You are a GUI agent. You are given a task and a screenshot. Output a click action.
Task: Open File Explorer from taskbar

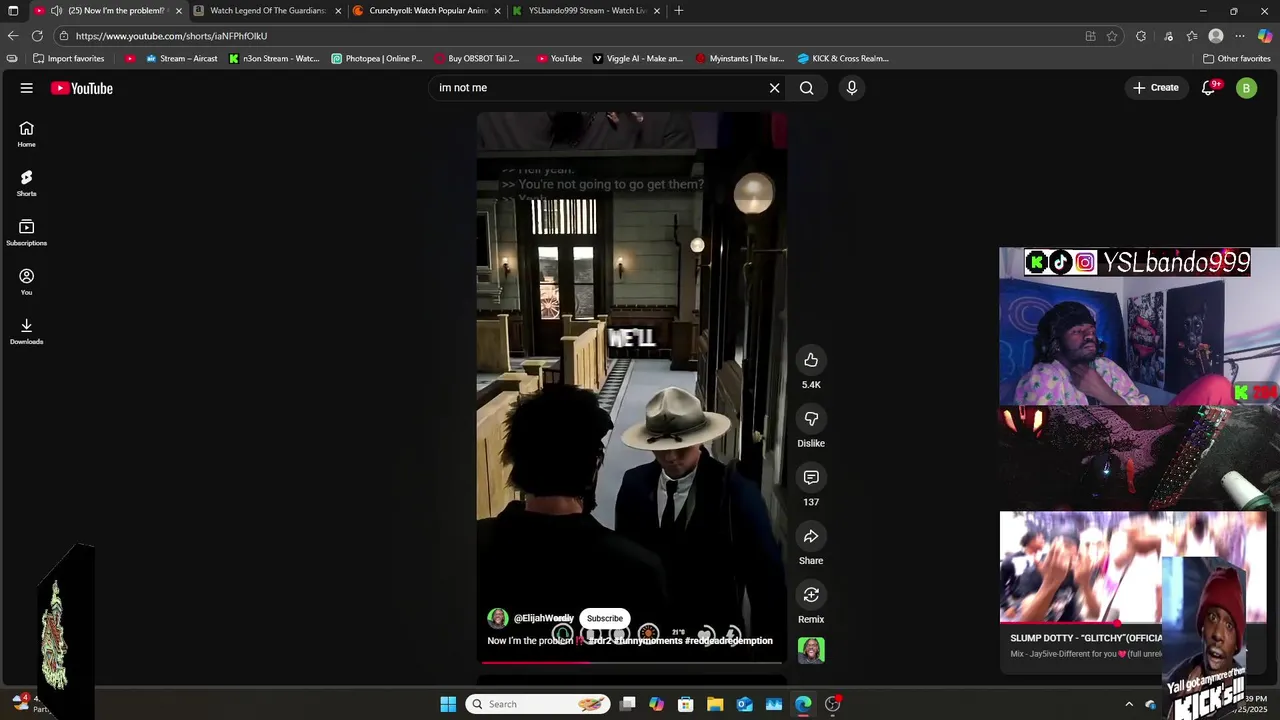715,704
